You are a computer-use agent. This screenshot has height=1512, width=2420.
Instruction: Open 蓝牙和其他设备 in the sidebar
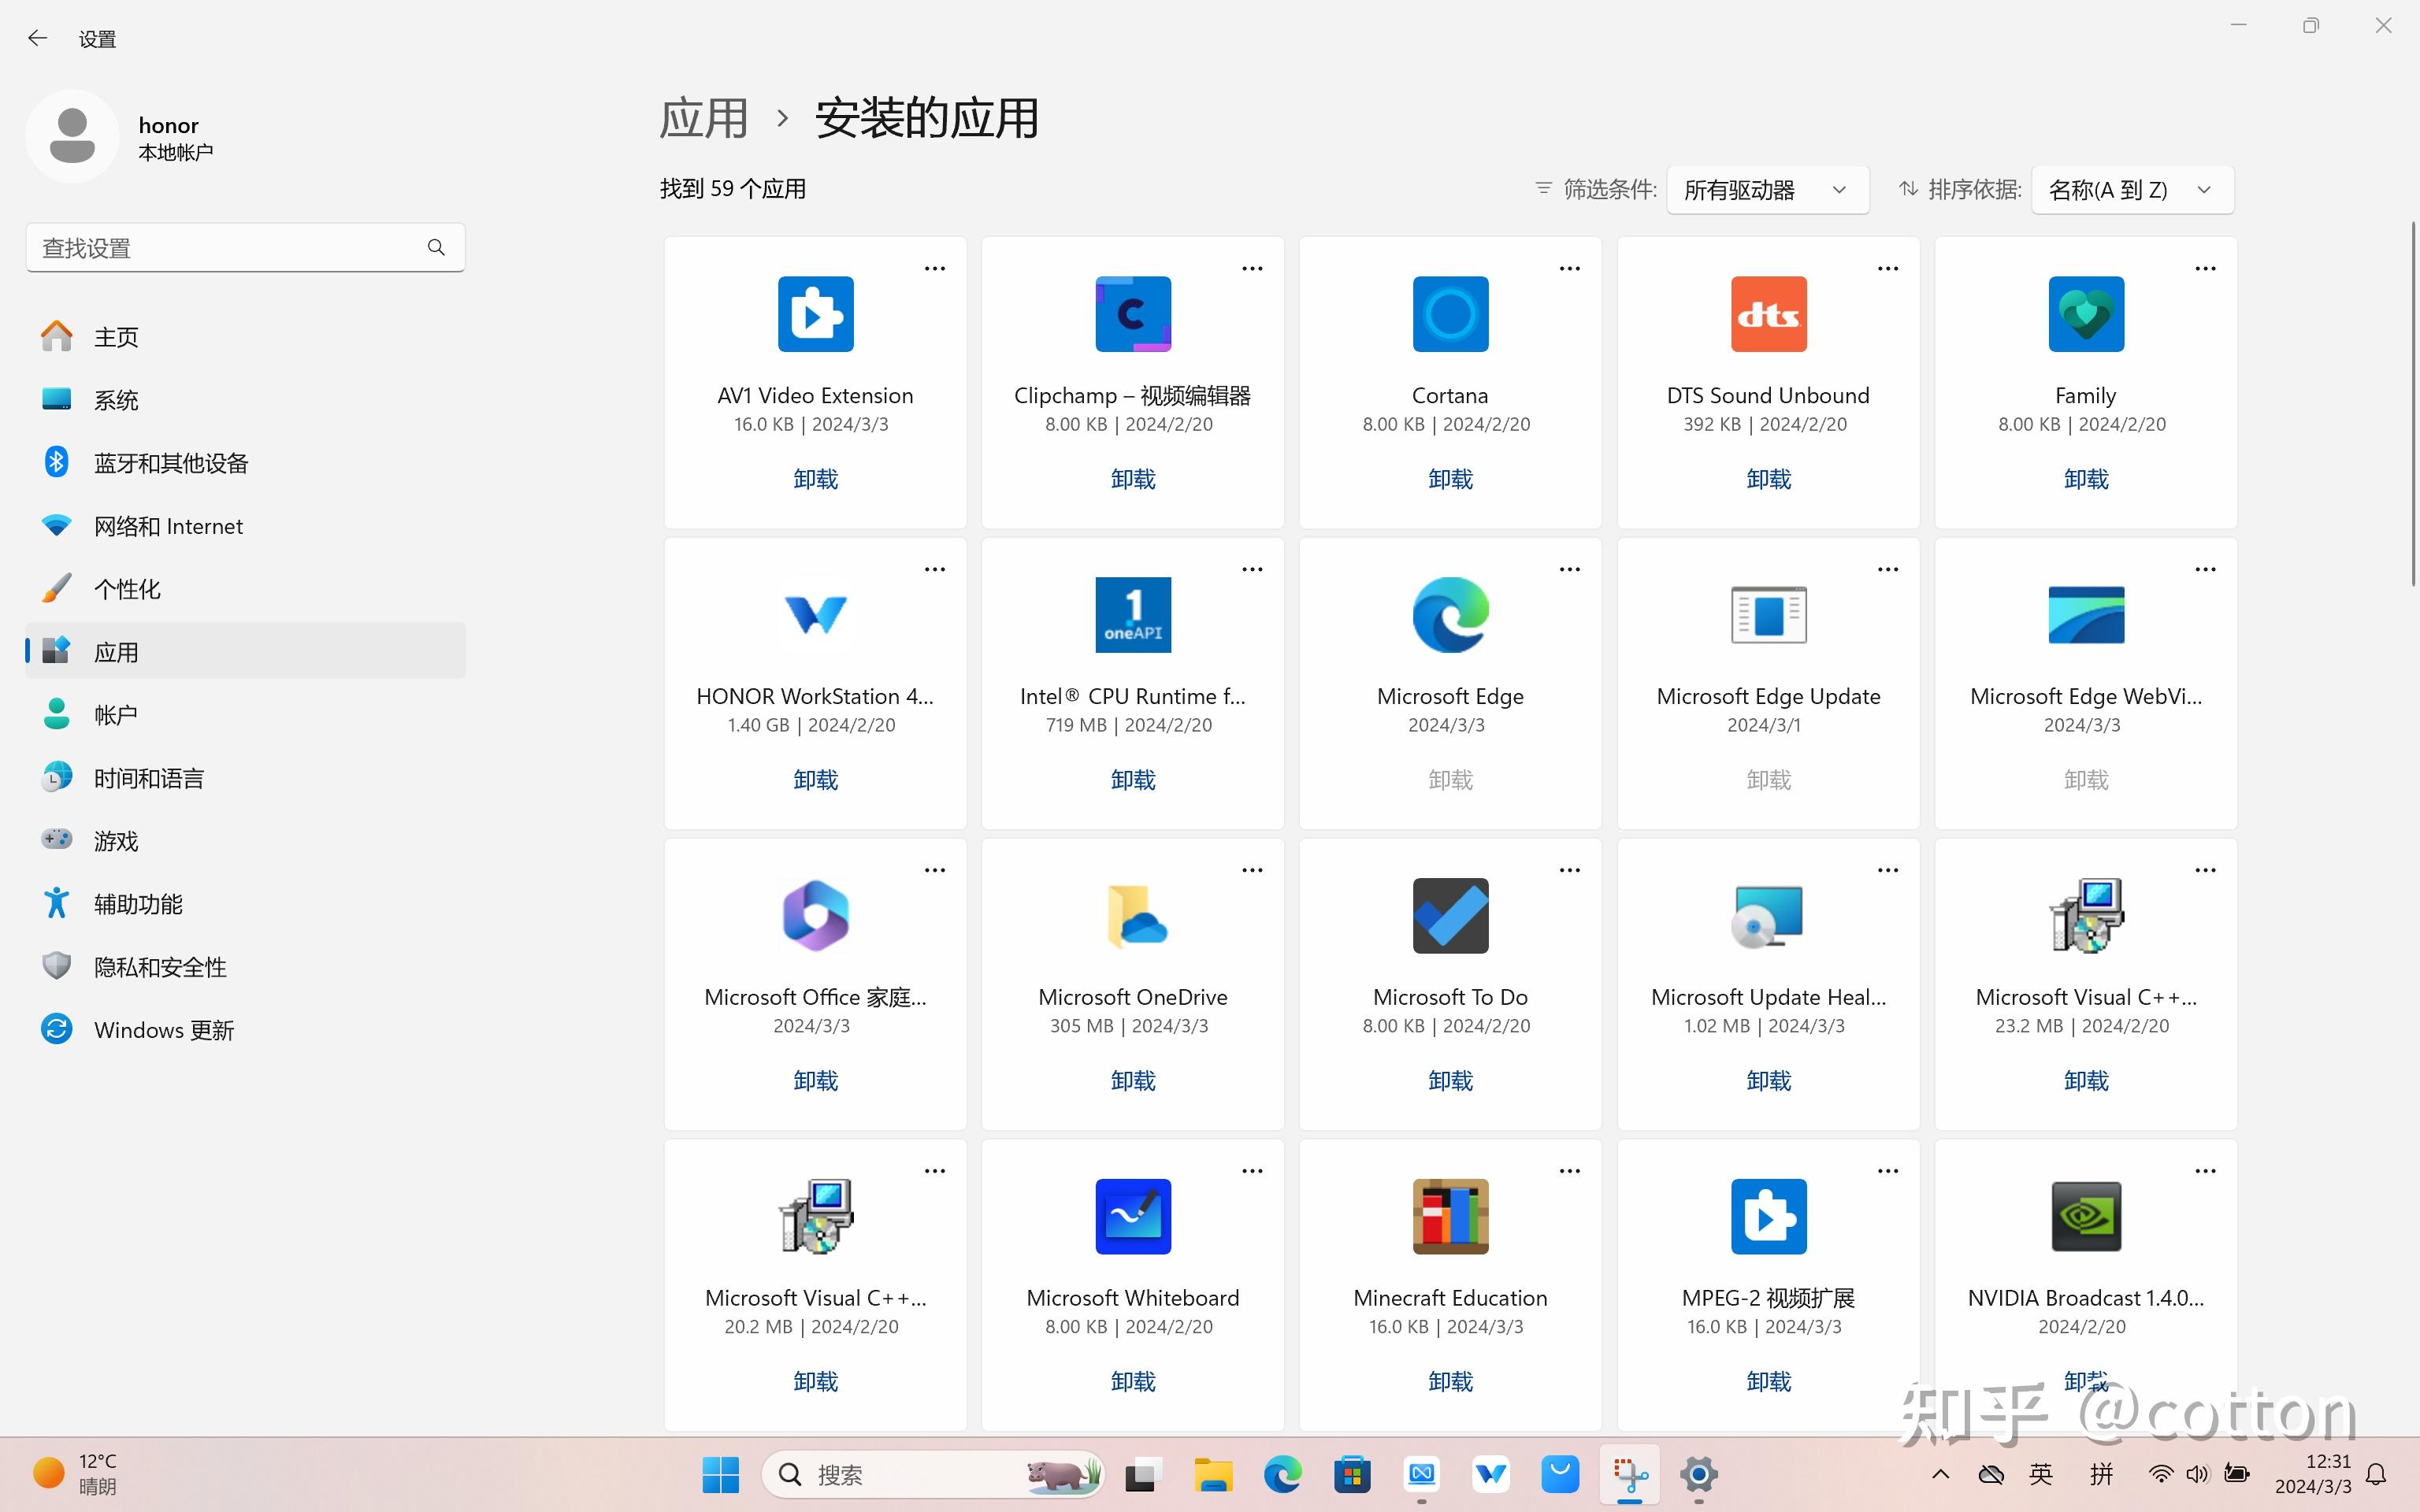pyautogui.click(x=245, y=463)
